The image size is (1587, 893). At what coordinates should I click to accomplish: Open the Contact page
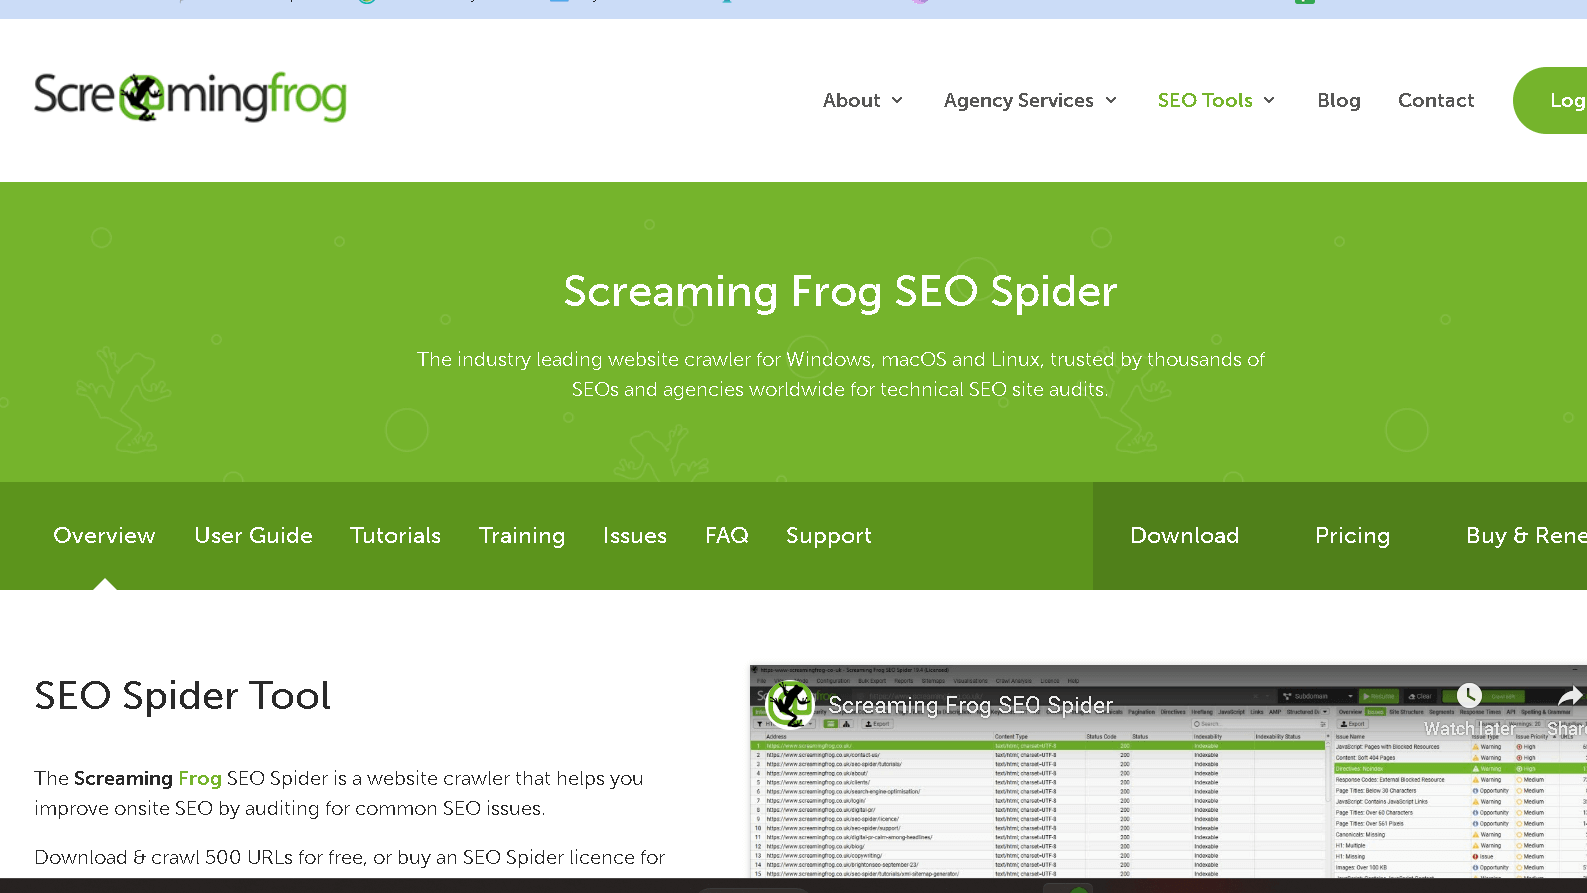tap(1436, 100)
